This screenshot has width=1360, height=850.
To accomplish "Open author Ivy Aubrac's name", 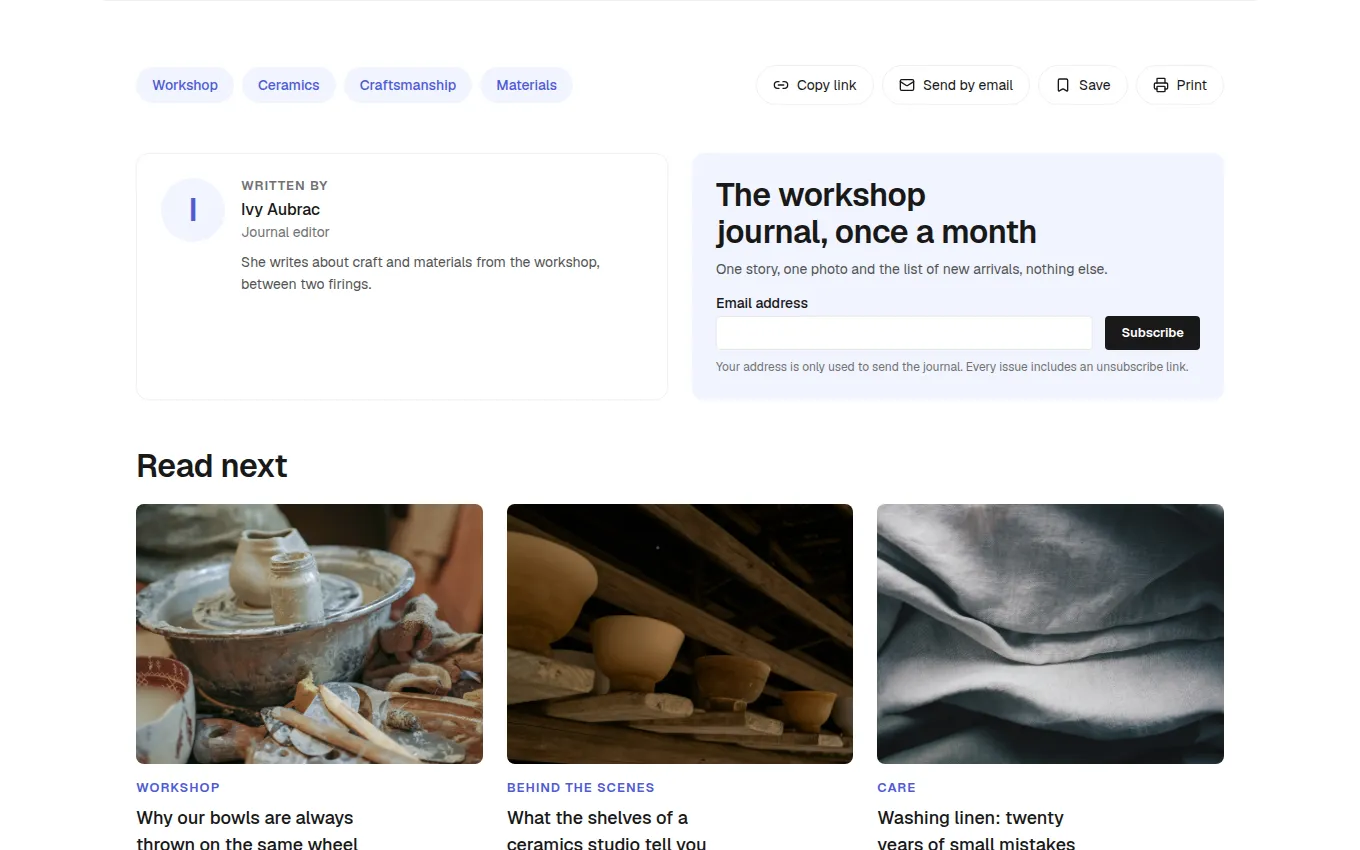I will (281, 209).
